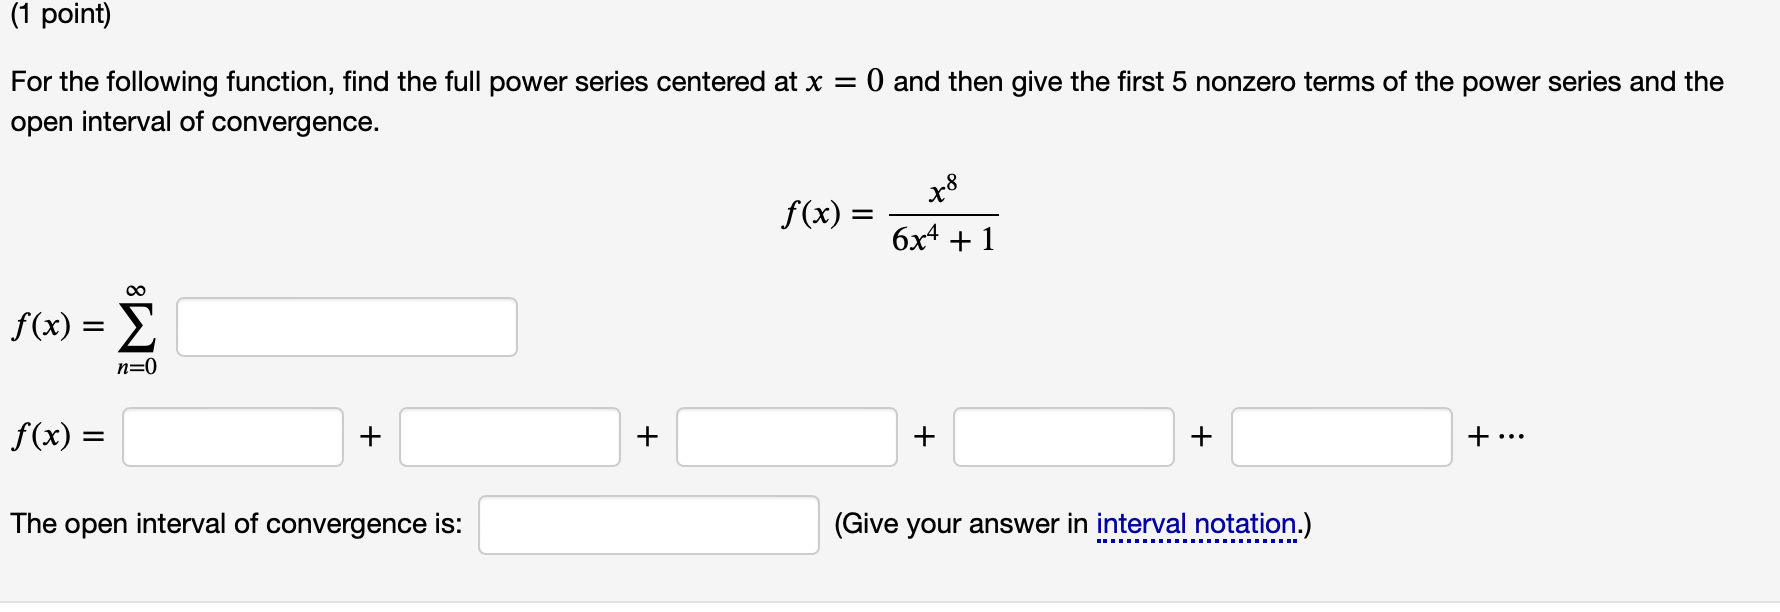Screen dimensions: 1780x612
Task: Select the fifth term input field
Action: coord(1342,436)
